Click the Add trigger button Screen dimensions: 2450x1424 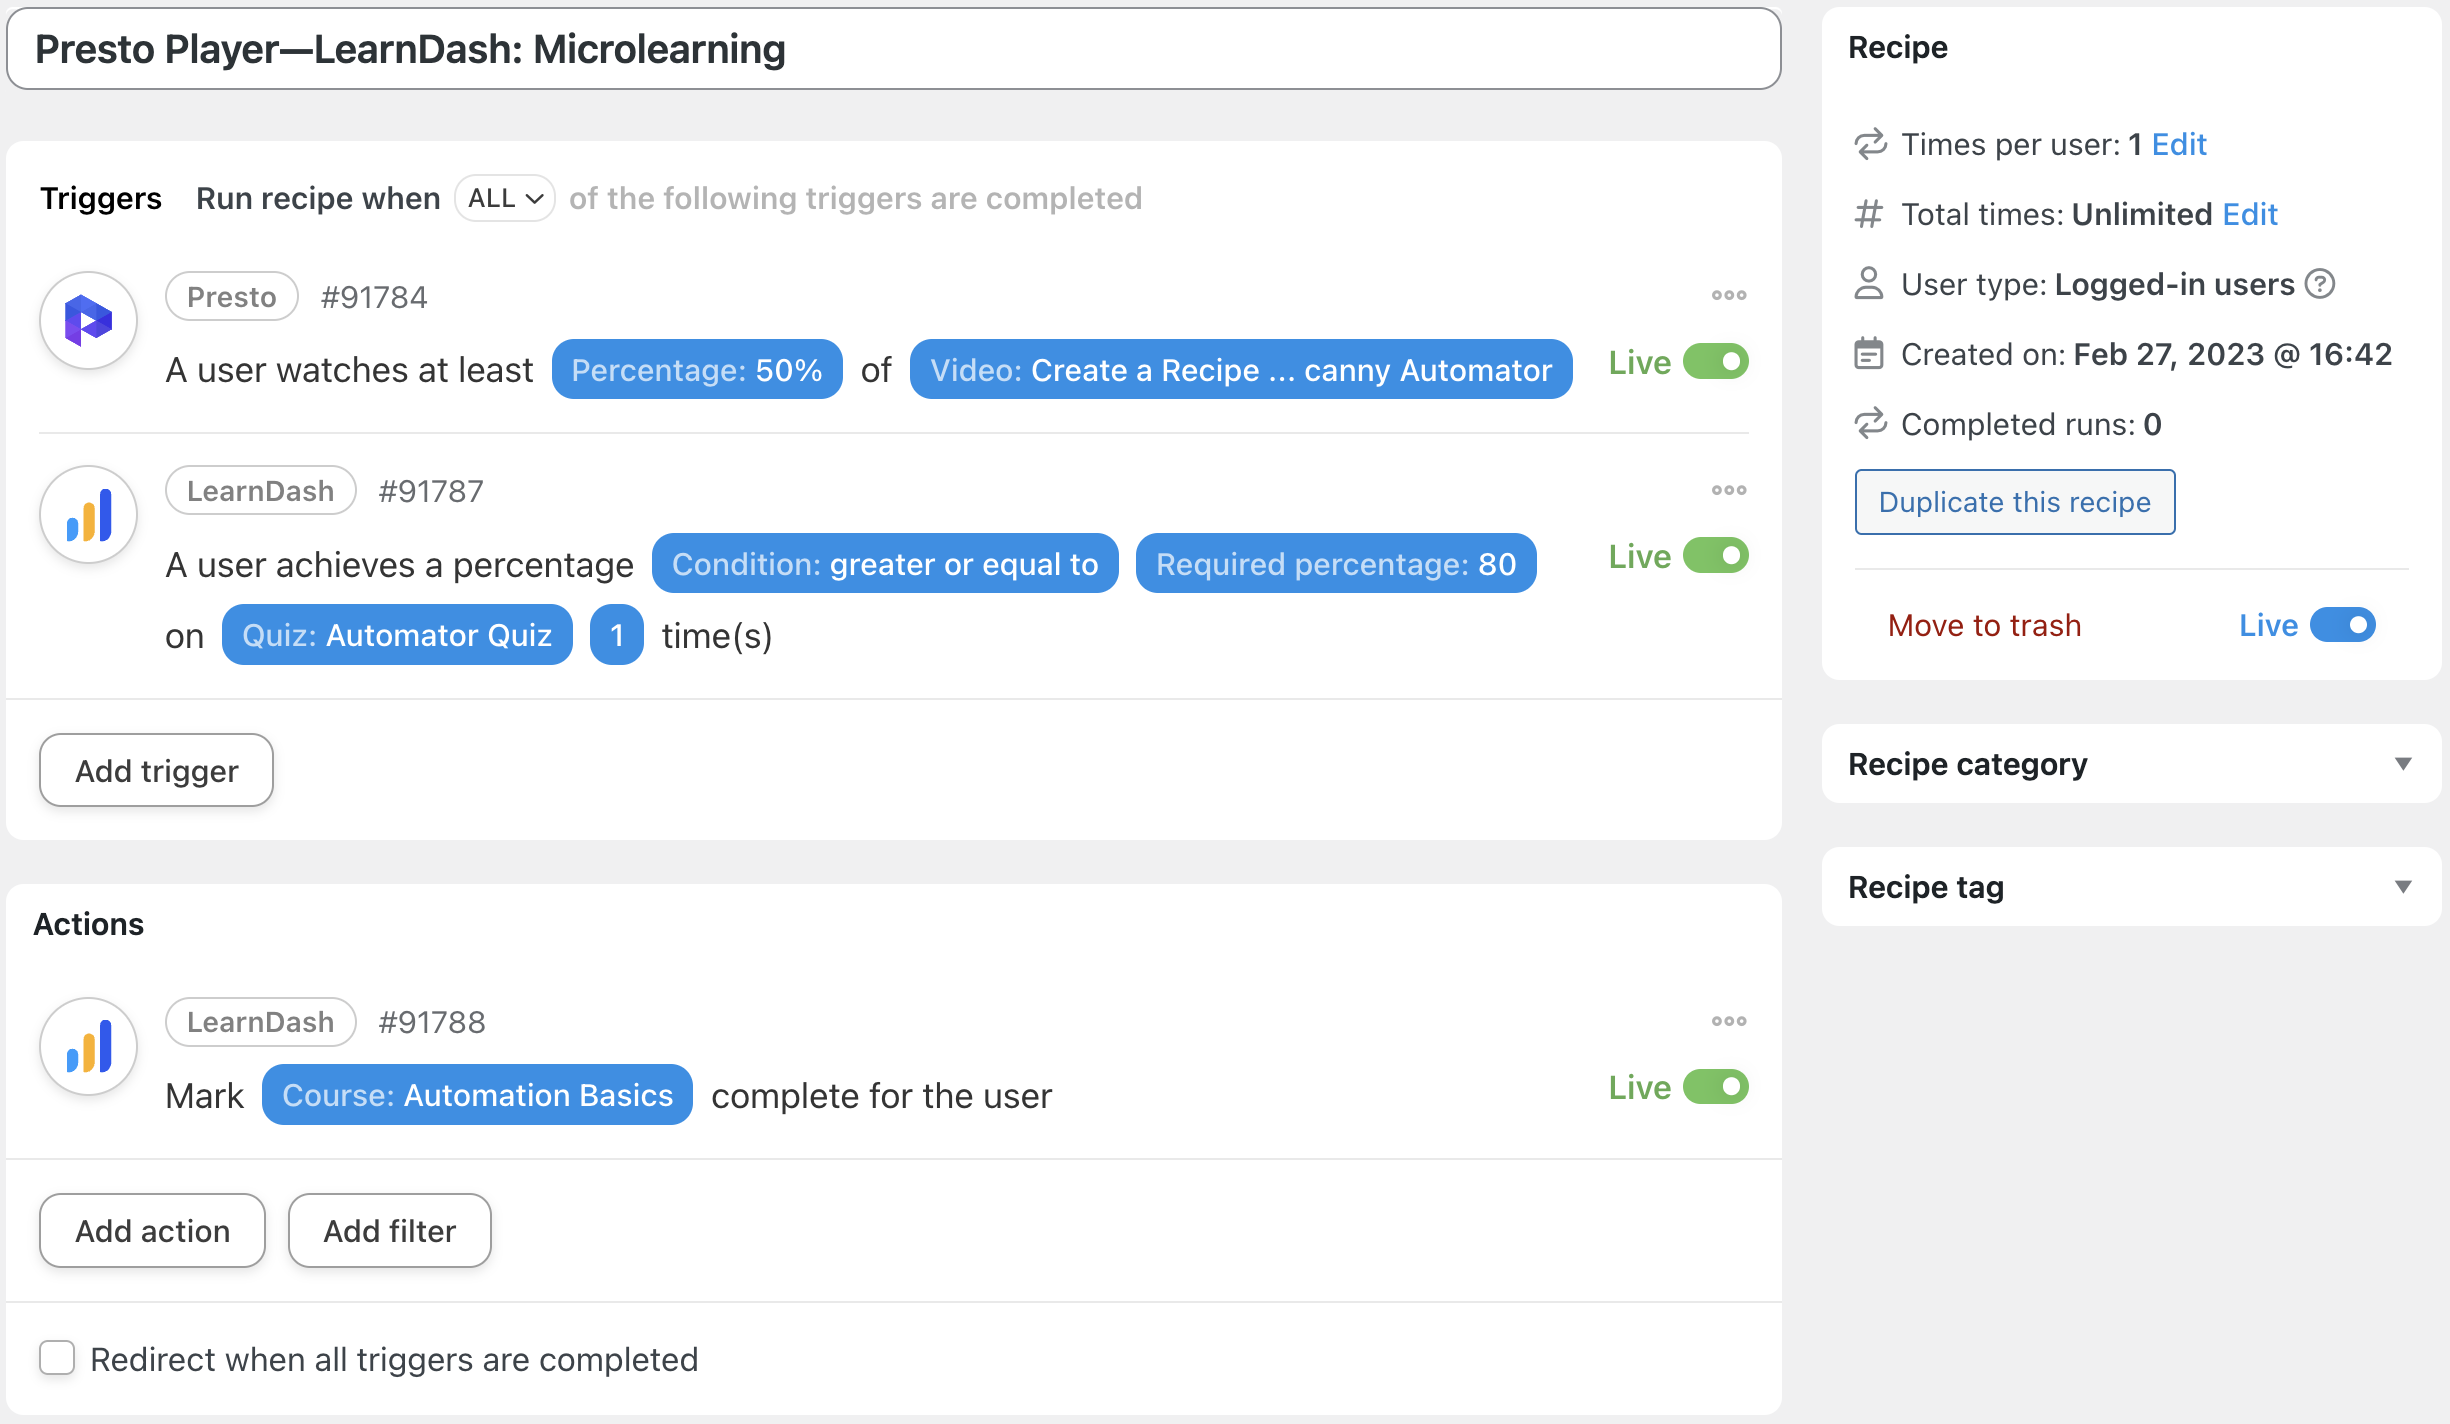pos(156,770)
